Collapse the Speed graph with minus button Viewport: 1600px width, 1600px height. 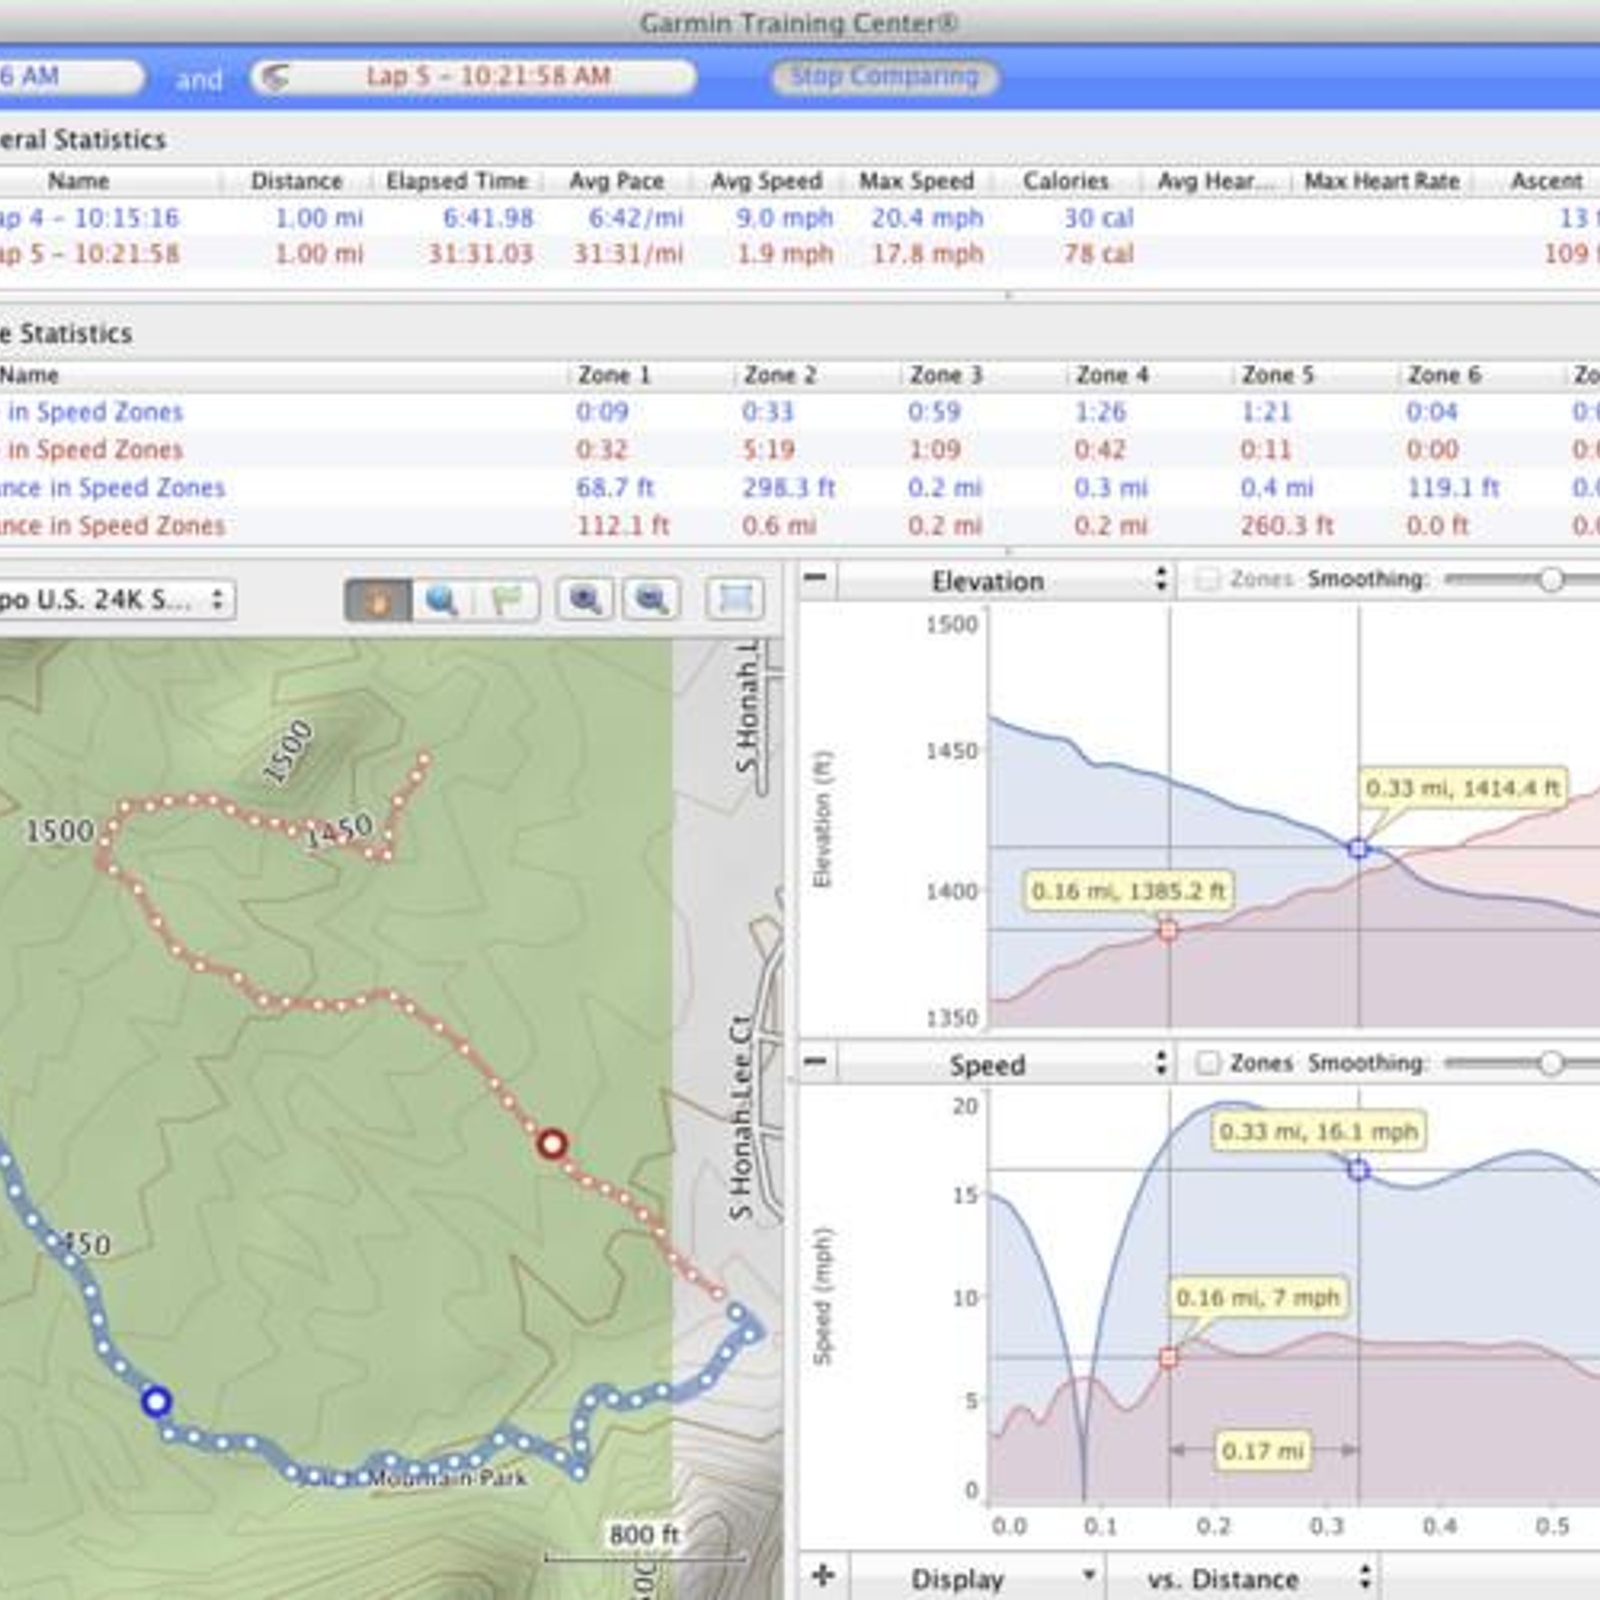(x=816, y=1061)
